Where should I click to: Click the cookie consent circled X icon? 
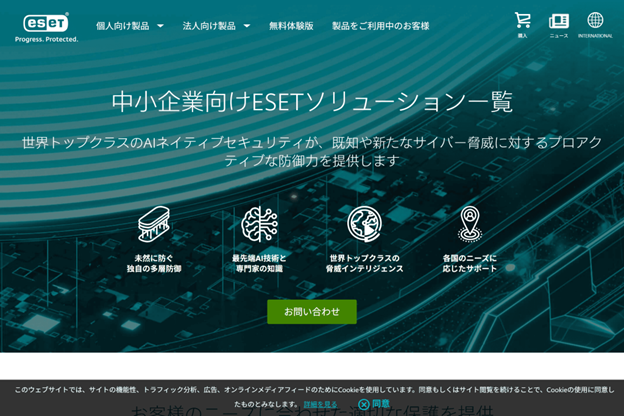pos(363,404)
